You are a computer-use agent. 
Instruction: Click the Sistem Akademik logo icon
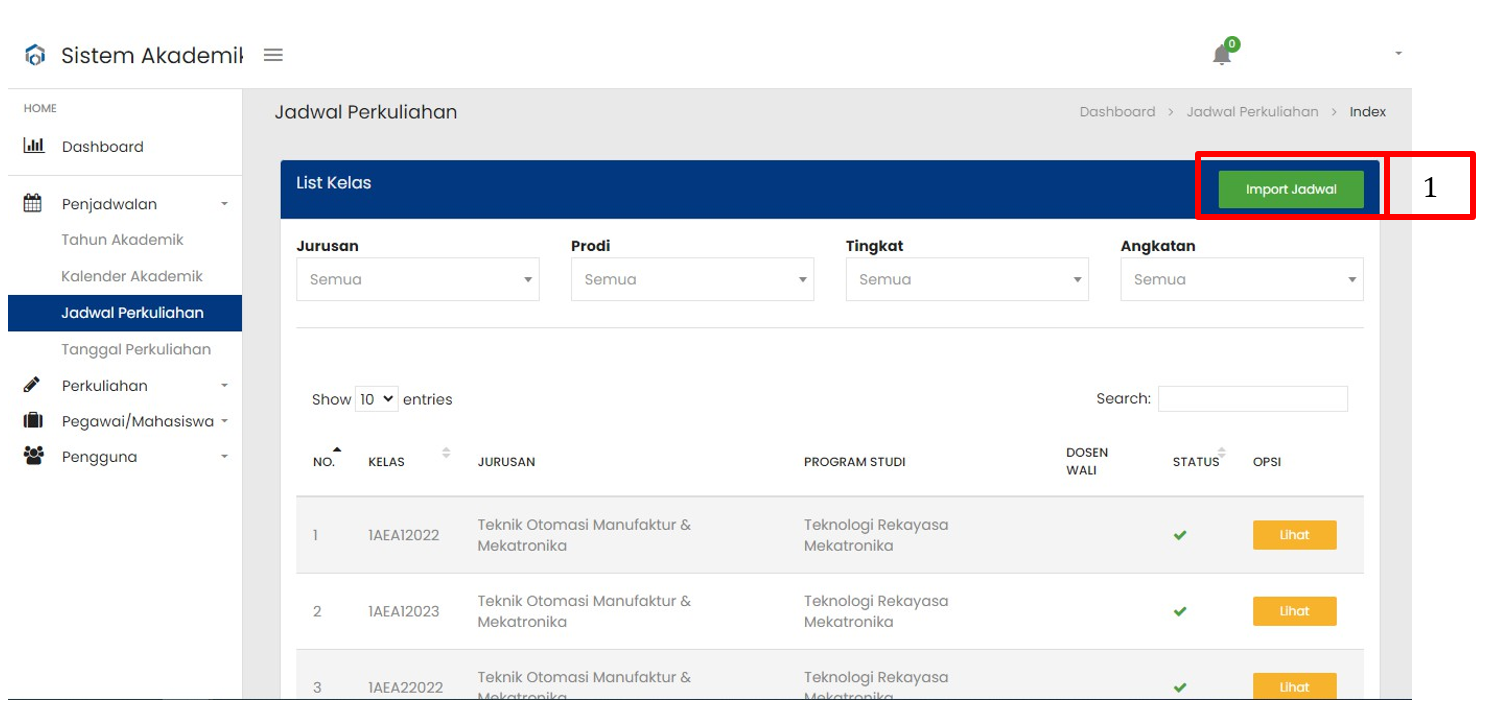click(35, 55)
